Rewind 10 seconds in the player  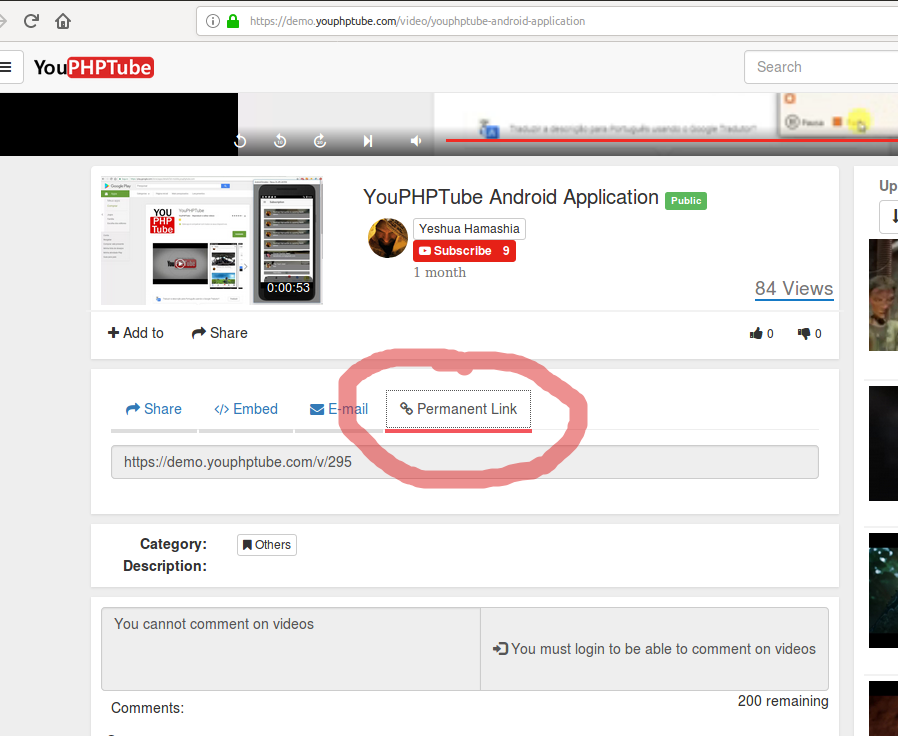280,141
